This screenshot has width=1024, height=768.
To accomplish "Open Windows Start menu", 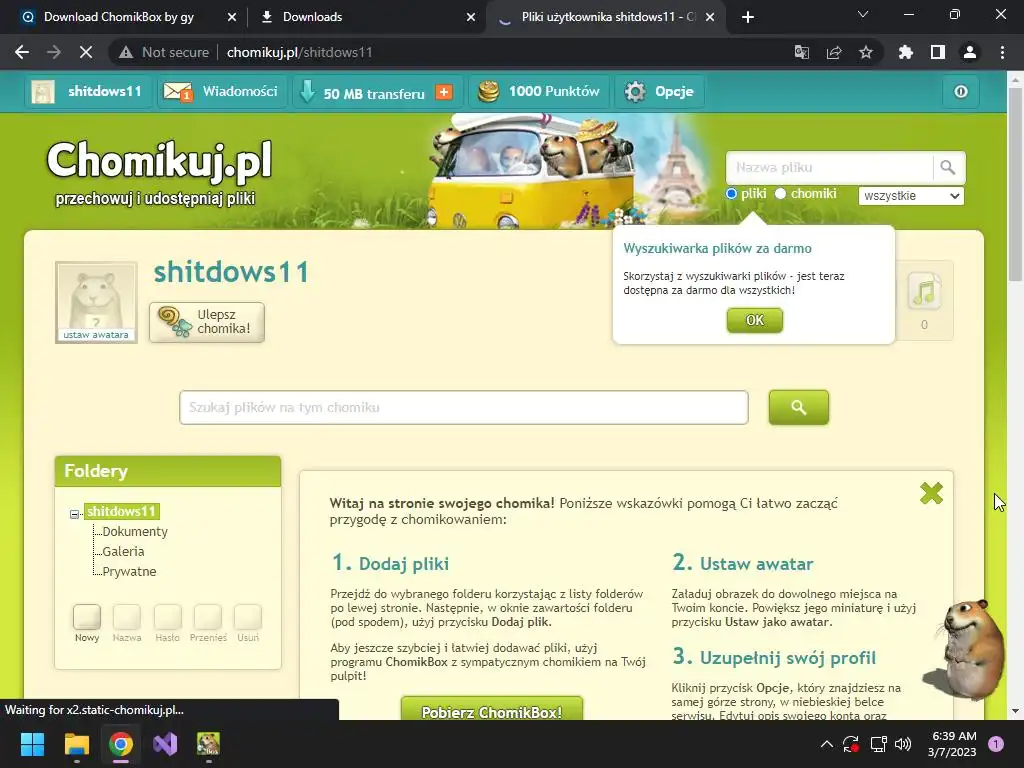I will [32, 744].
